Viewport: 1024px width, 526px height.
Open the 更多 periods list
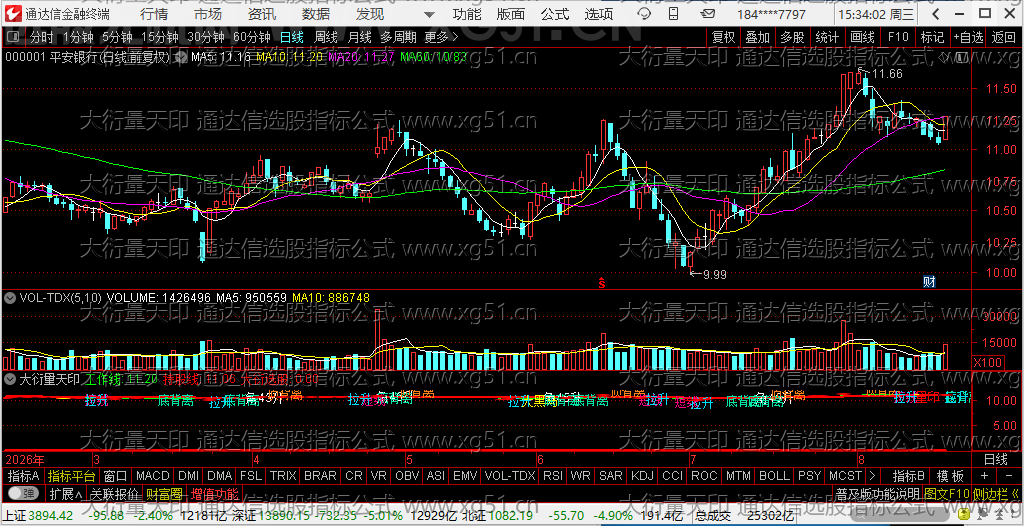click(x=441, y=37)
